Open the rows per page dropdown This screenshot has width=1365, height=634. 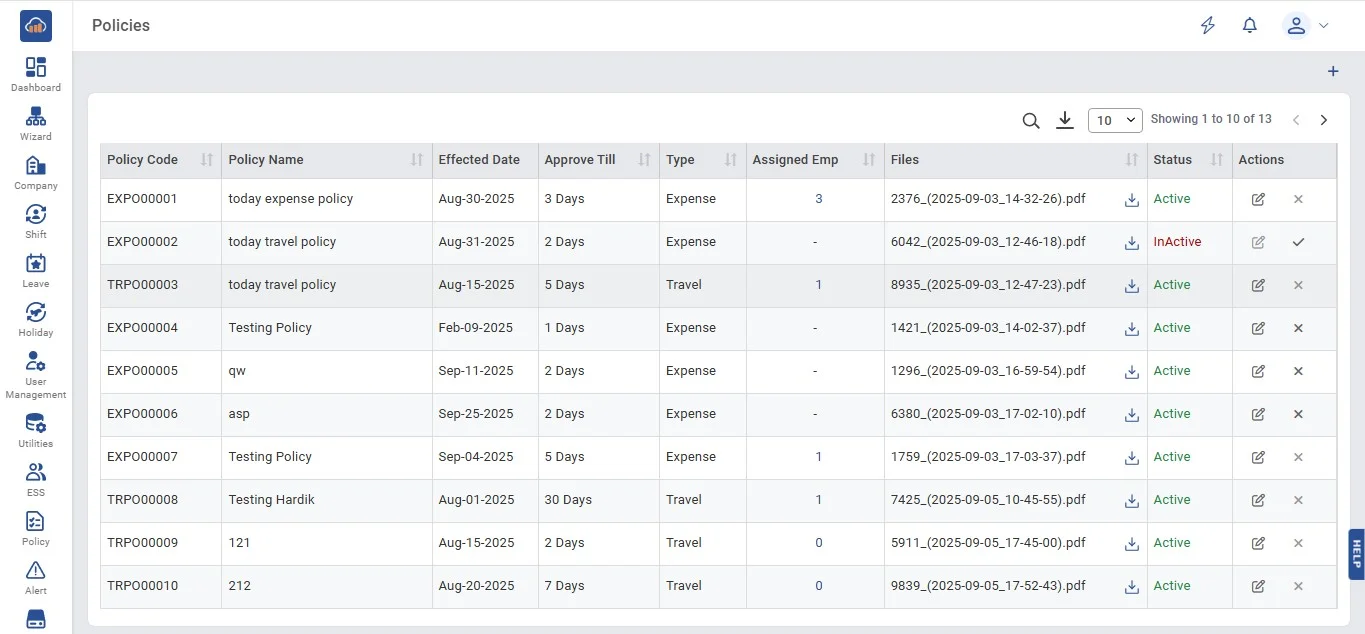[x=1115, y=120]
